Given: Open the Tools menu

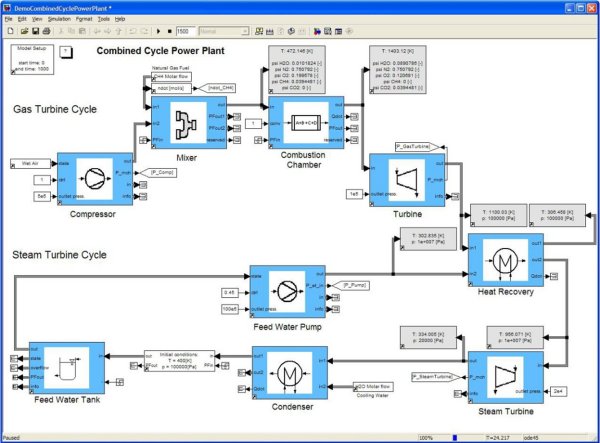Looking at the screenshot, I should point(104,19).
